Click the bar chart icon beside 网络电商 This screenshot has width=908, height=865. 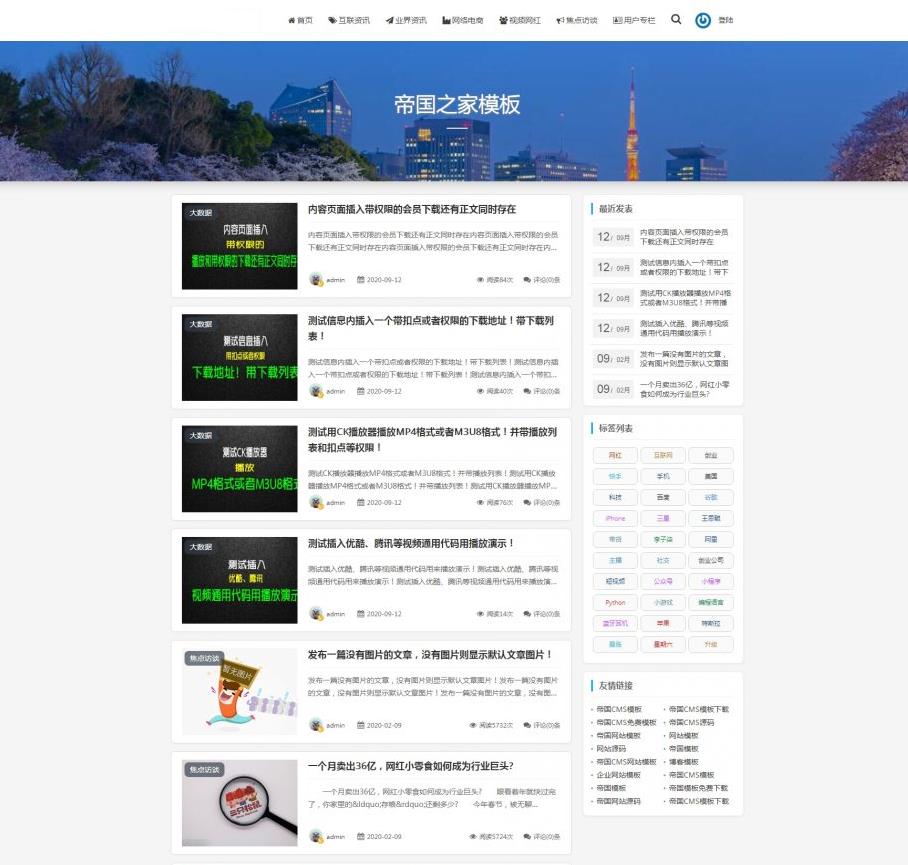(446, 19)
